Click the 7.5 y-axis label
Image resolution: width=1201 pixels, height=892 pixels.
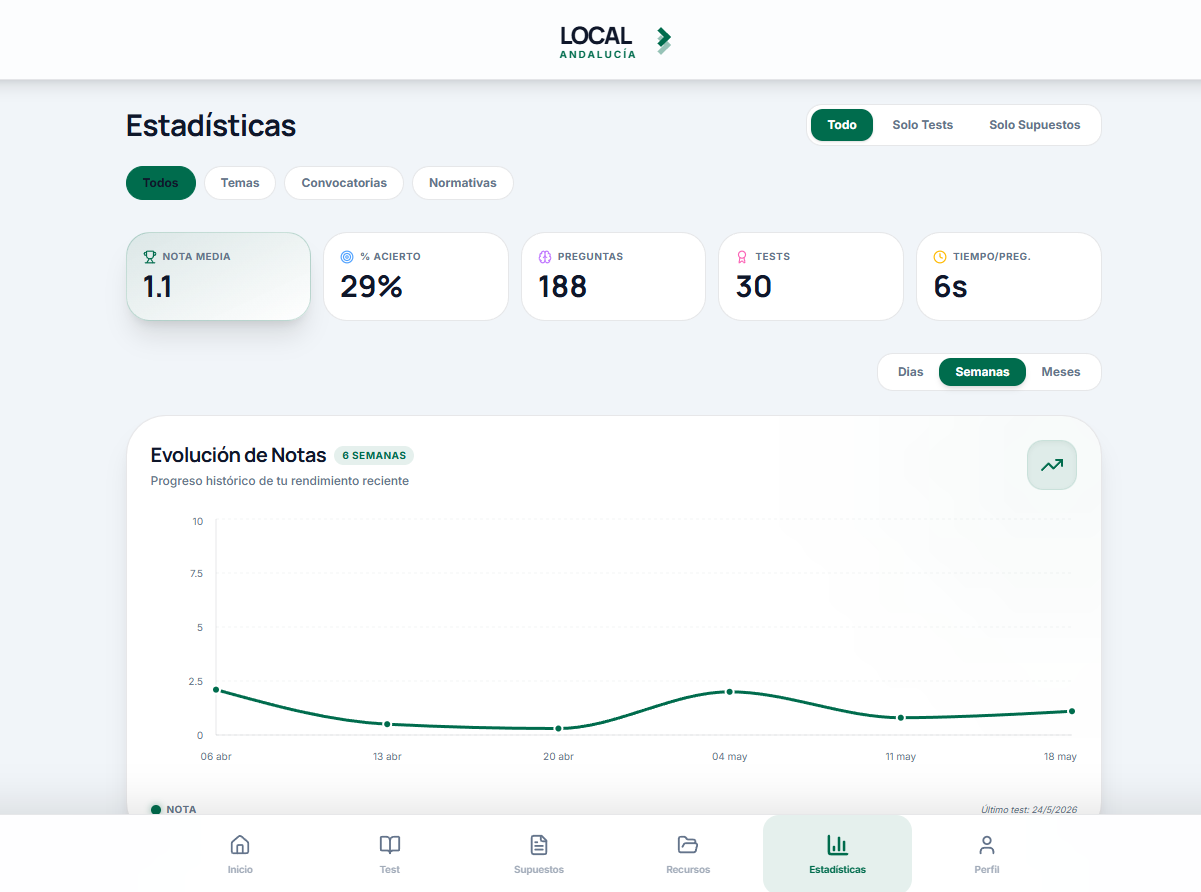[195, 574]
